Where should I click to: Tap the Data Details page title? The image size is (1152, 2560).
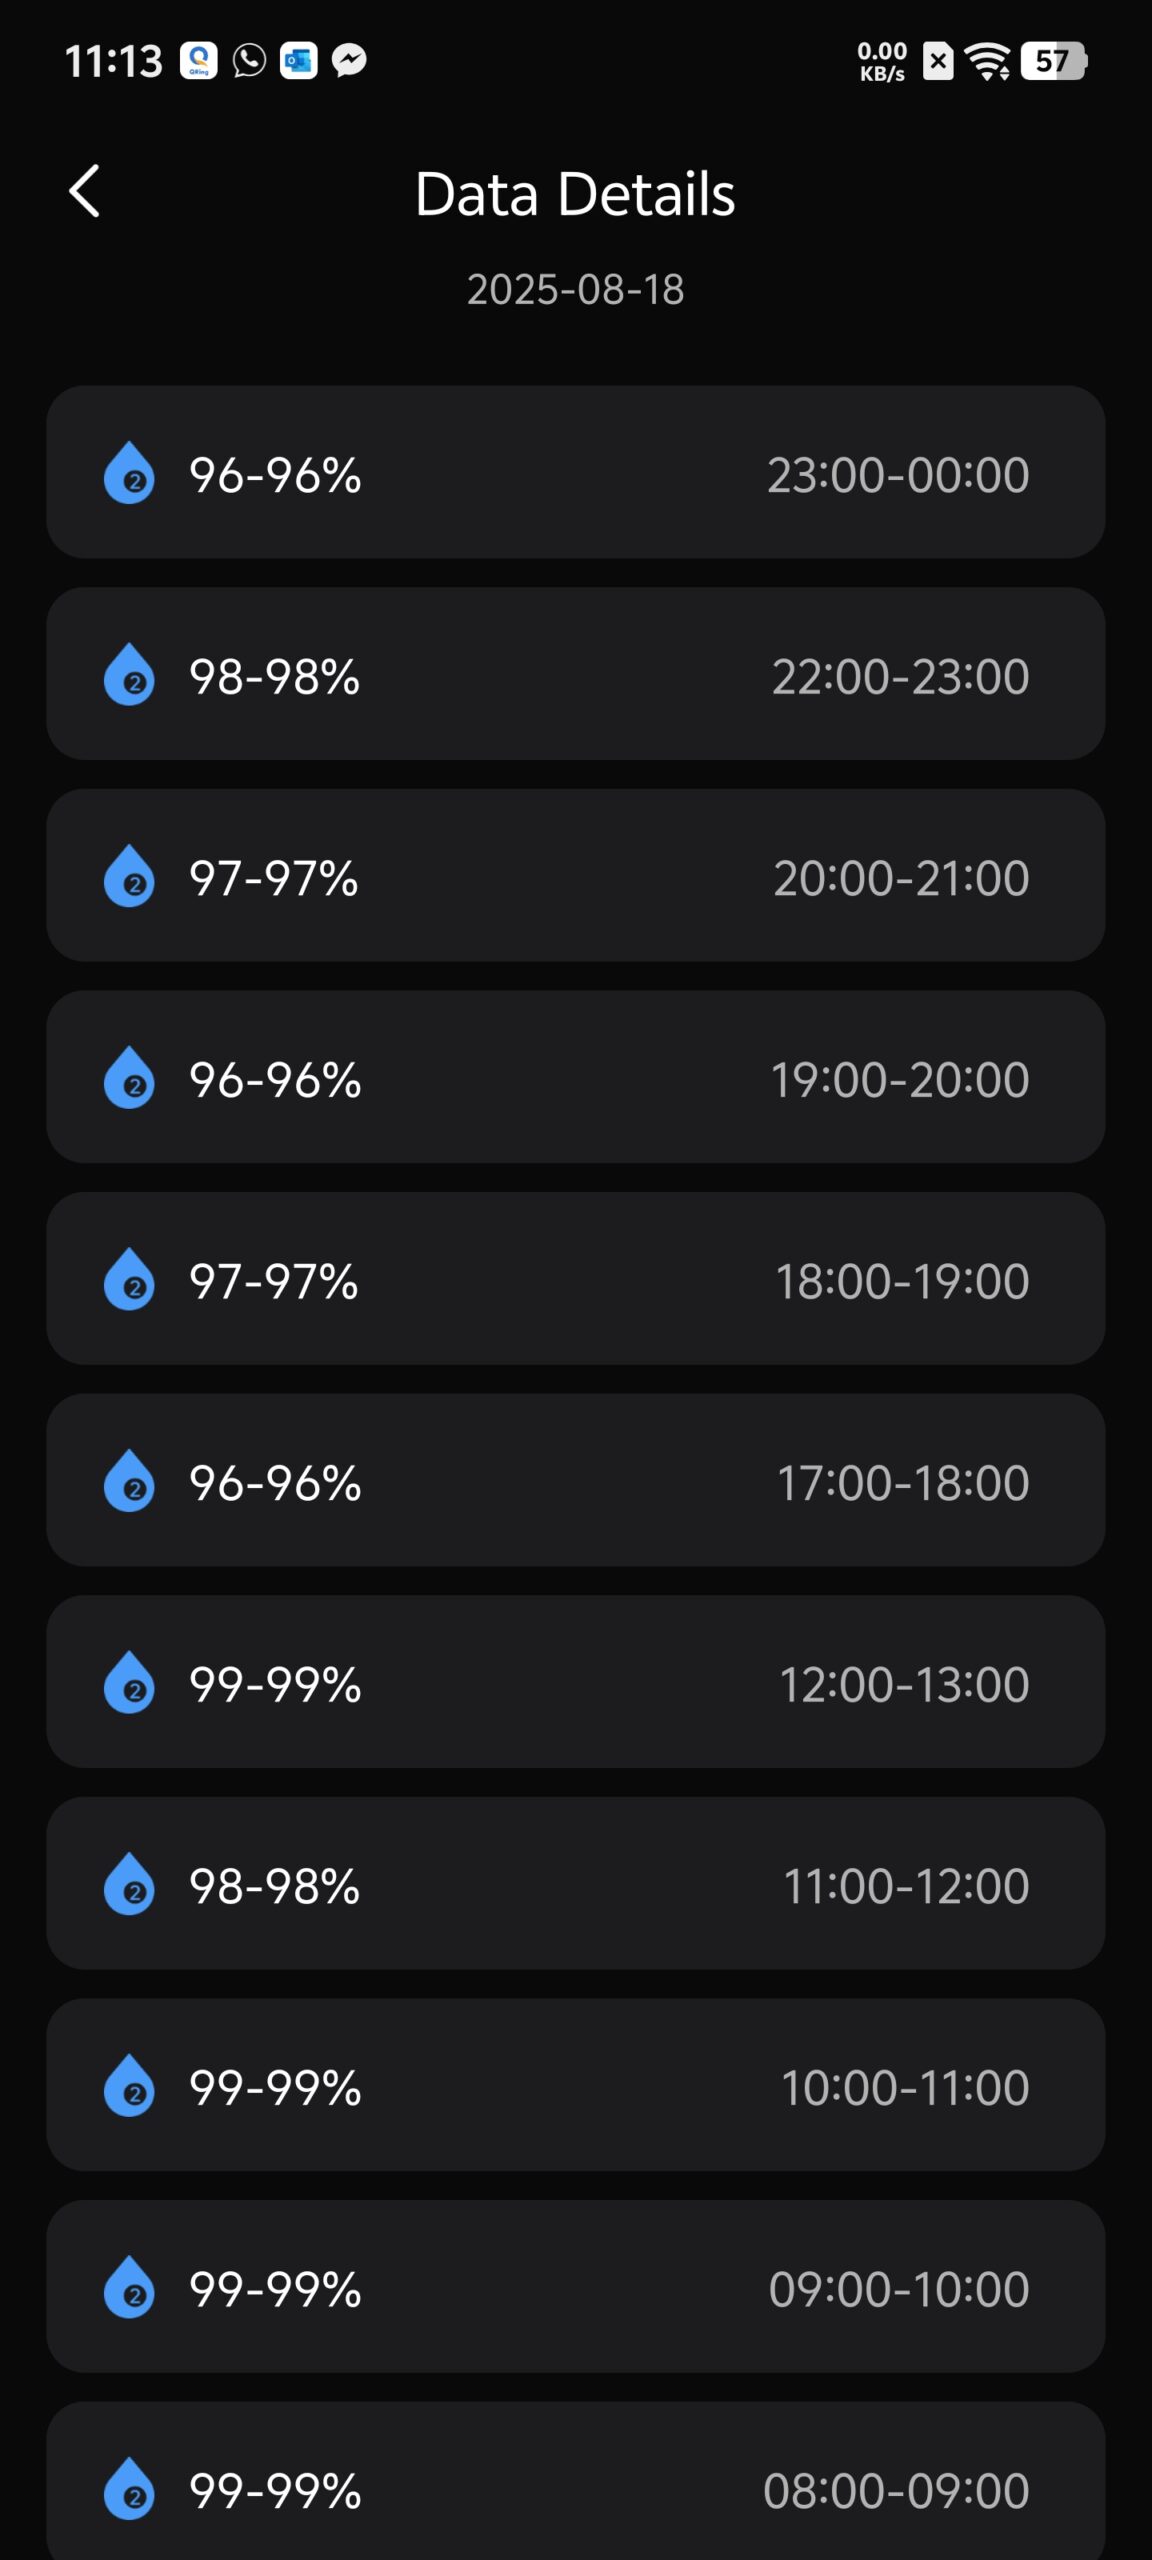tap(575, 193)
